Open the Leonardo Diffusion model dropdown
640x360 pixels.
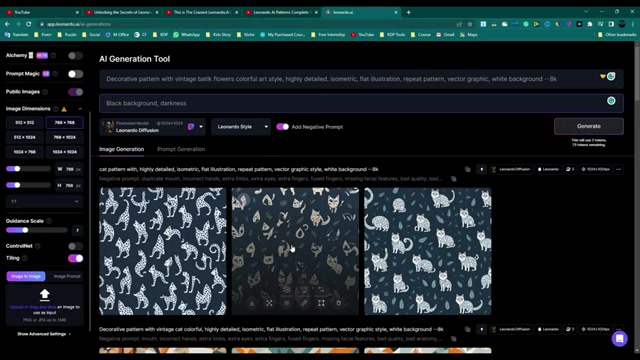click(152, 127)
